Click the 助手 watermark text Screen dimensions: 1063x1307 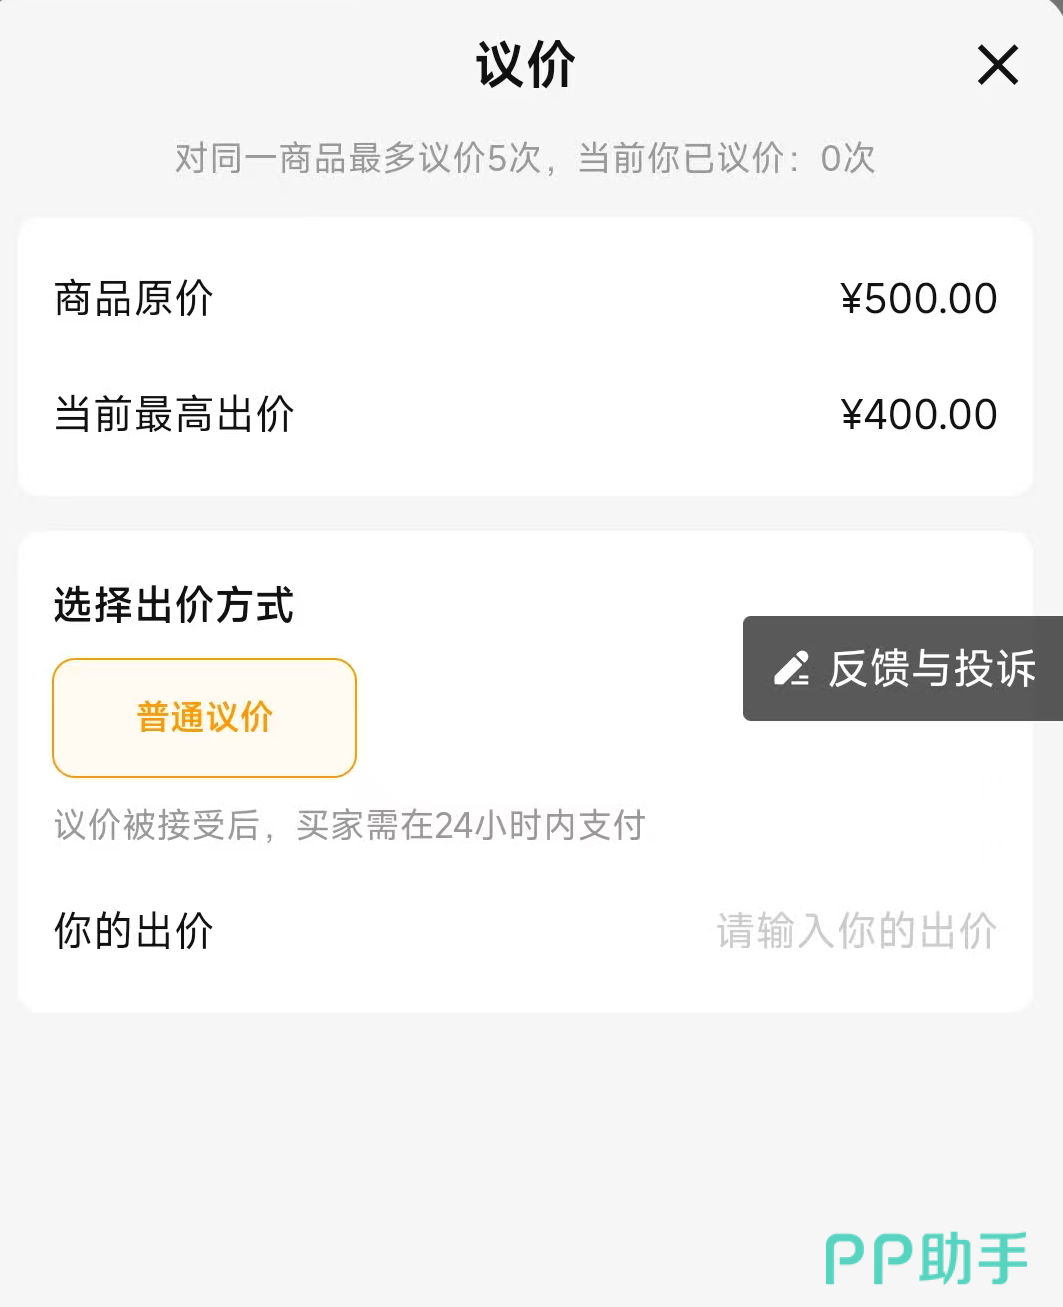click(973, 1258)
